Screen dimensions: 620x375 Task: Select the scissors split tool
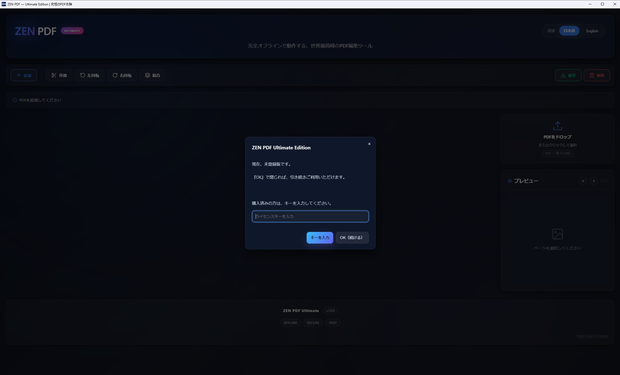(x=59, y=75)
